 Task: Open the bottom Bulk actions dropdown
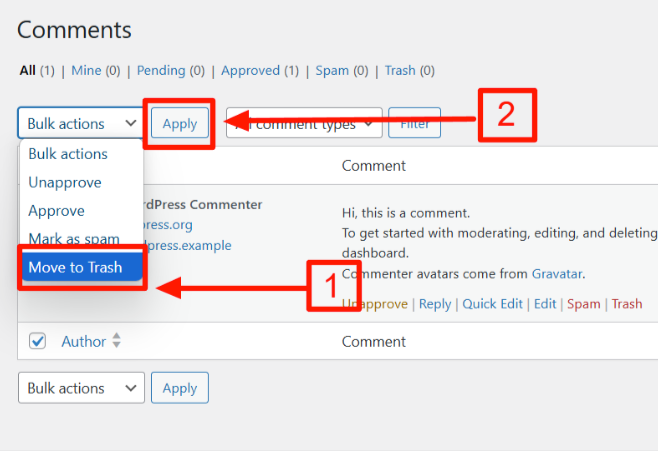81,388
